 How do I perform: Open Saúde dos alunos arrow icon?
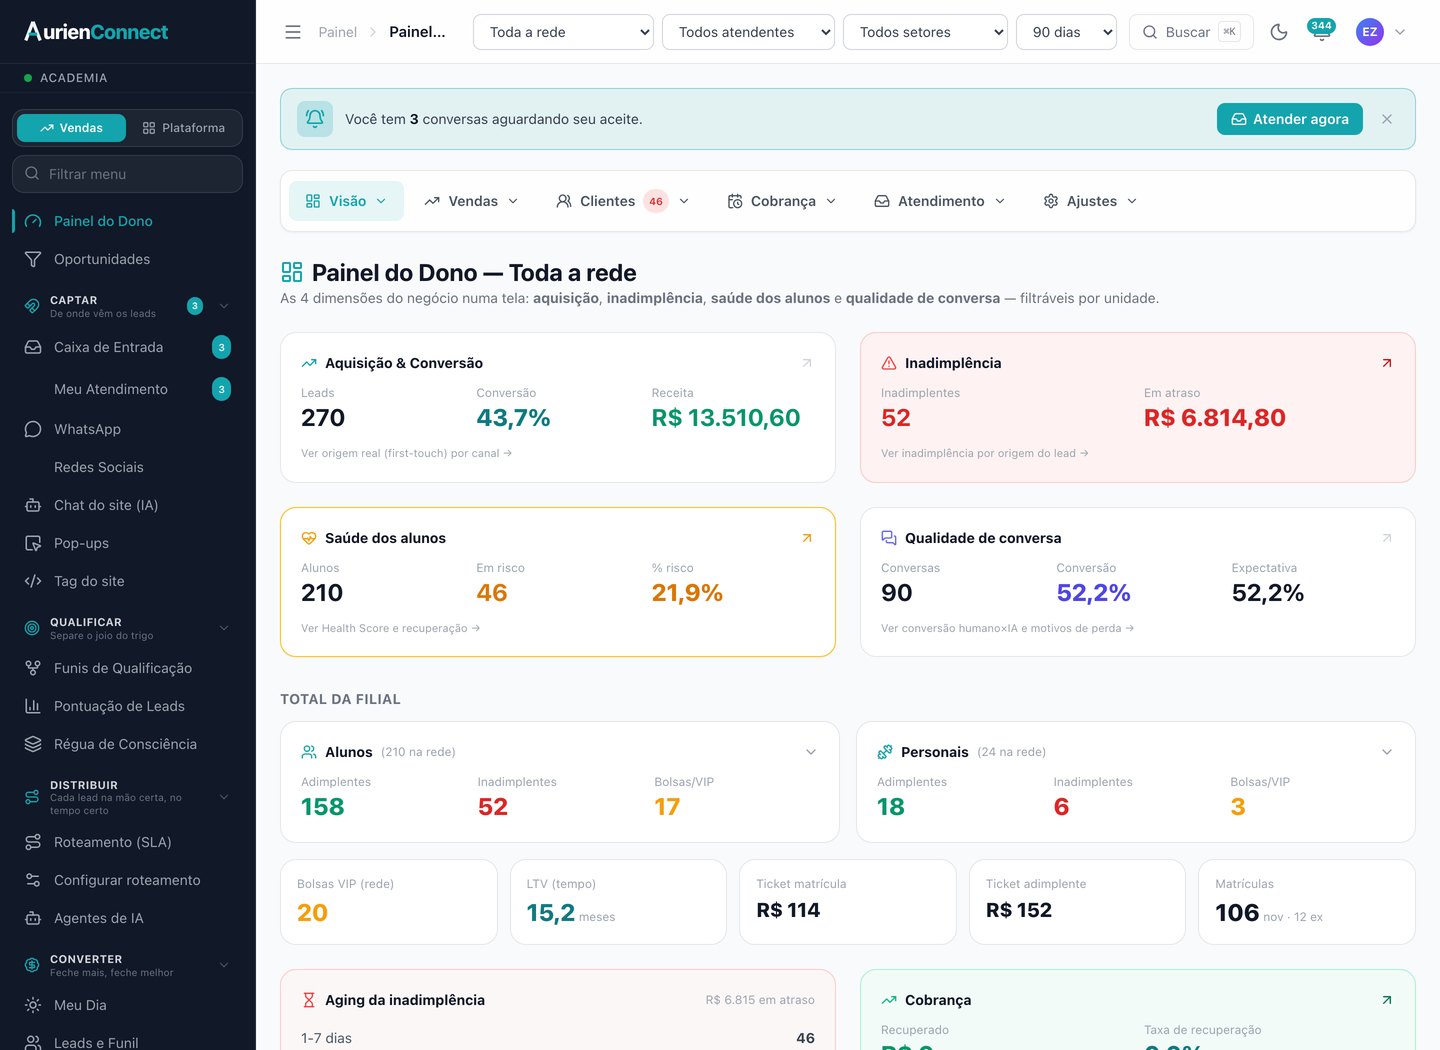[807, 538]
